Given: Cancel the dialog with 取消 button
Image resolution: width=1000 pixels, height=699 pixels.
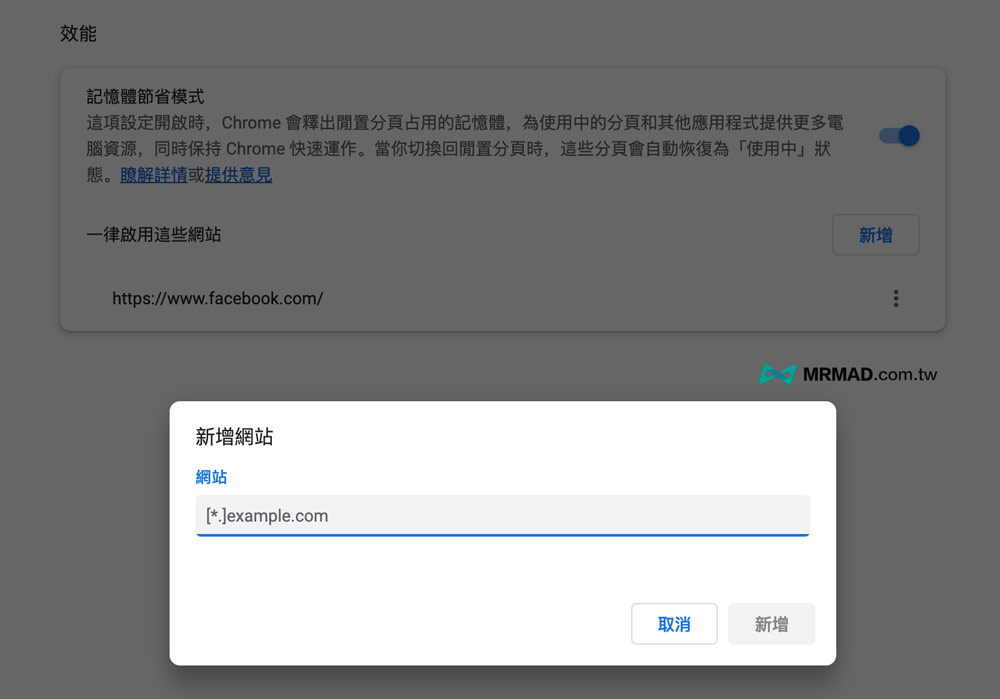Looking at the screenshot, I should pos(674,624).
